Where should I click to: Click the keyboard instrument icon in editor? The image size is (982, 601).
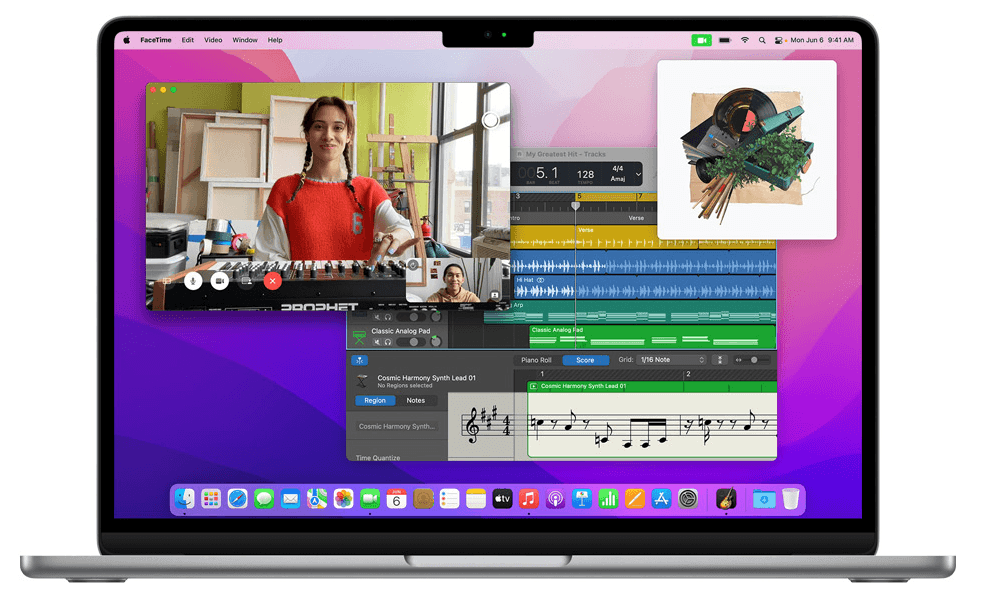coord(362,381)
